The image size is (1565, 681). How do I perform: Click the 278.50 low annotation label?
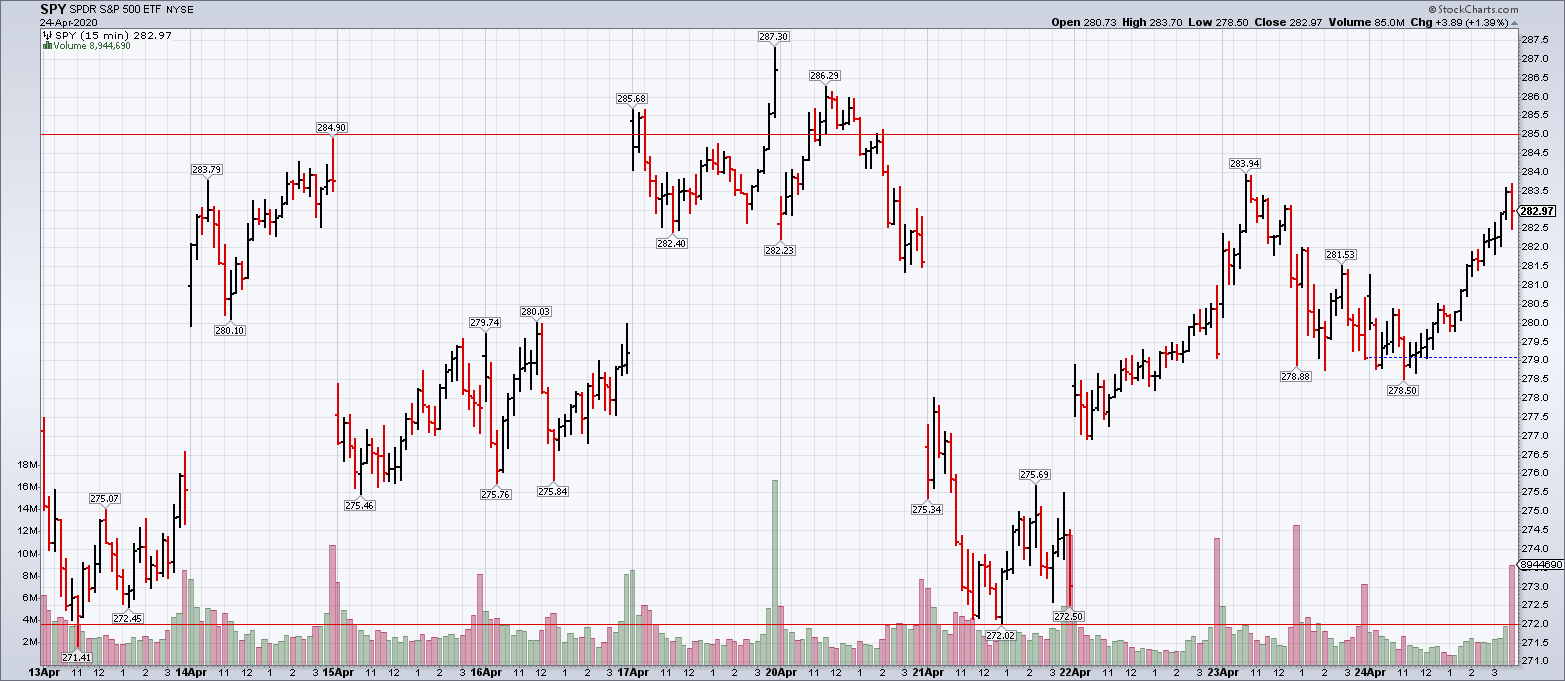coord(1403,390)
